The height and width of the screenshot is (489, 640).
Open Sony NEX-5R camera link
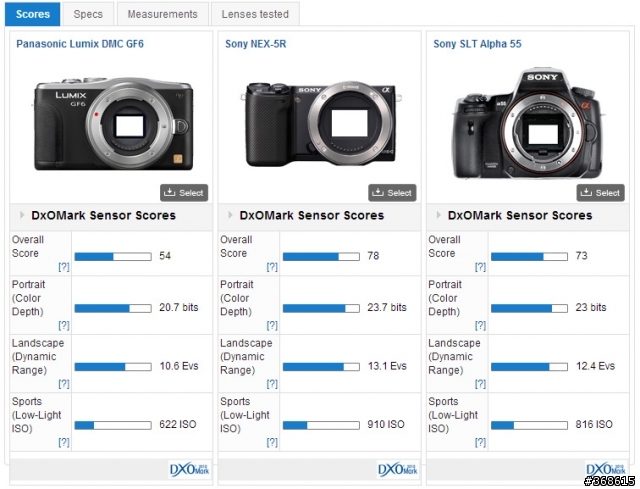point(256,44)
